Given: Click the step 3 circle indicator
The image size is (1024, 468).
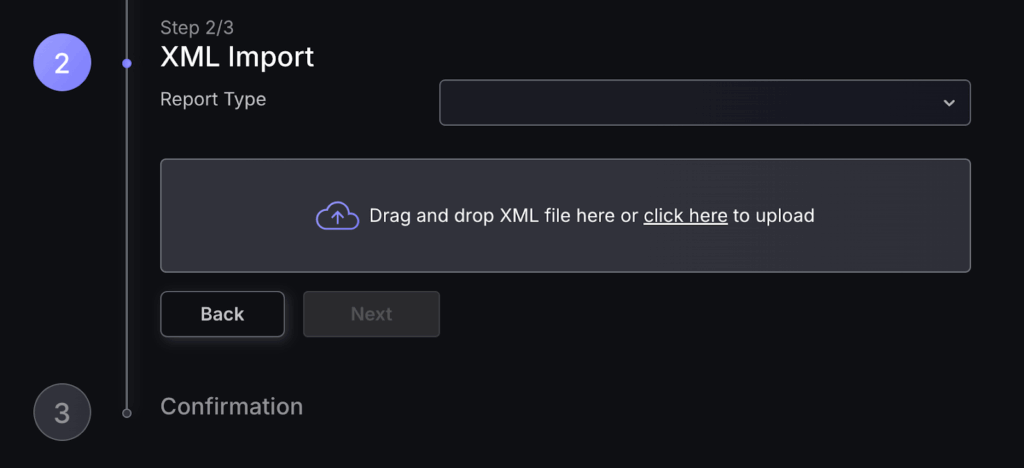Looking at the screenshot, I should (62, 412).
